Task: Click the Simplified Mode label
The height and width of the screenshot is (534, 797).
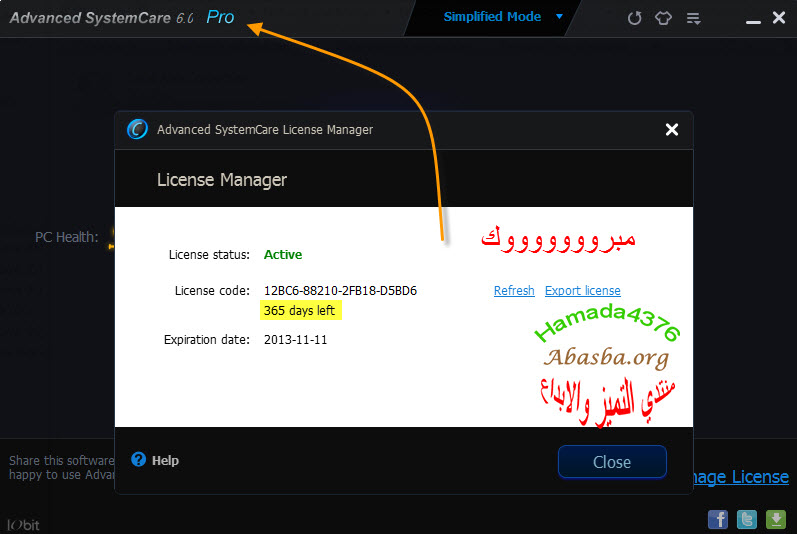Action: 492,17
